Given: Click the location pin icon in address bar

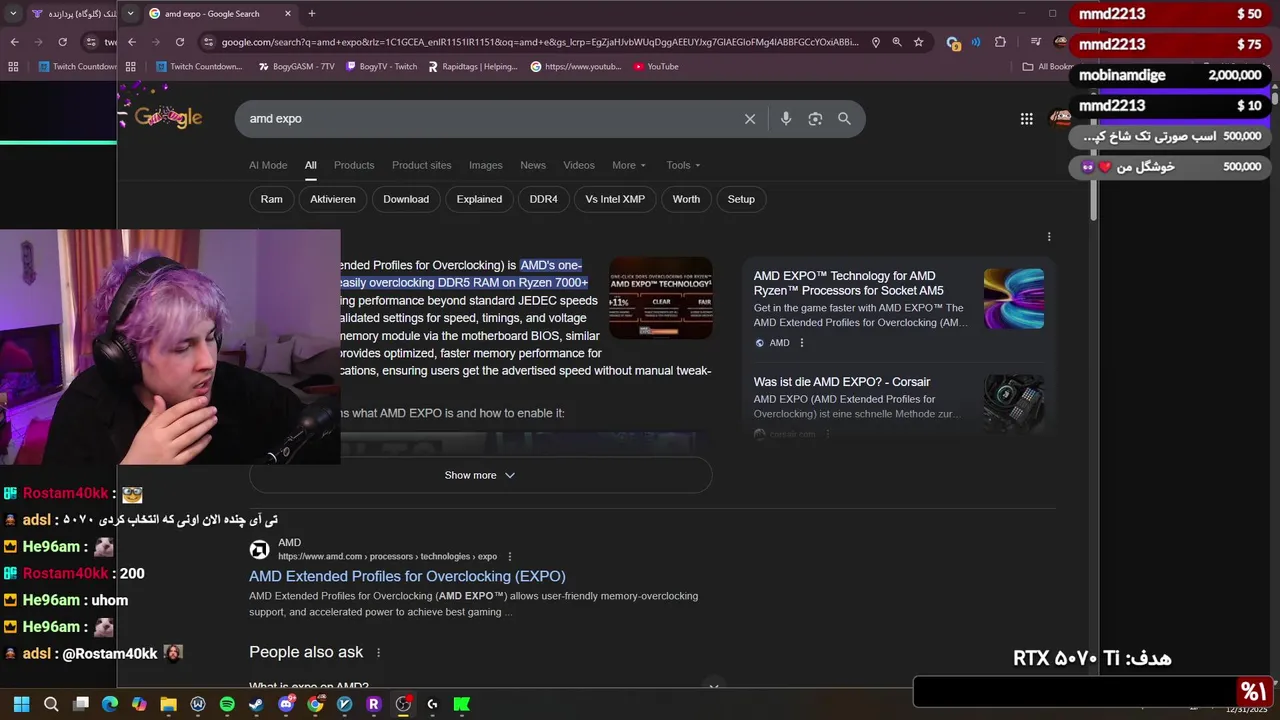Looking at the screenshot, I should click(x=876, y=42).
